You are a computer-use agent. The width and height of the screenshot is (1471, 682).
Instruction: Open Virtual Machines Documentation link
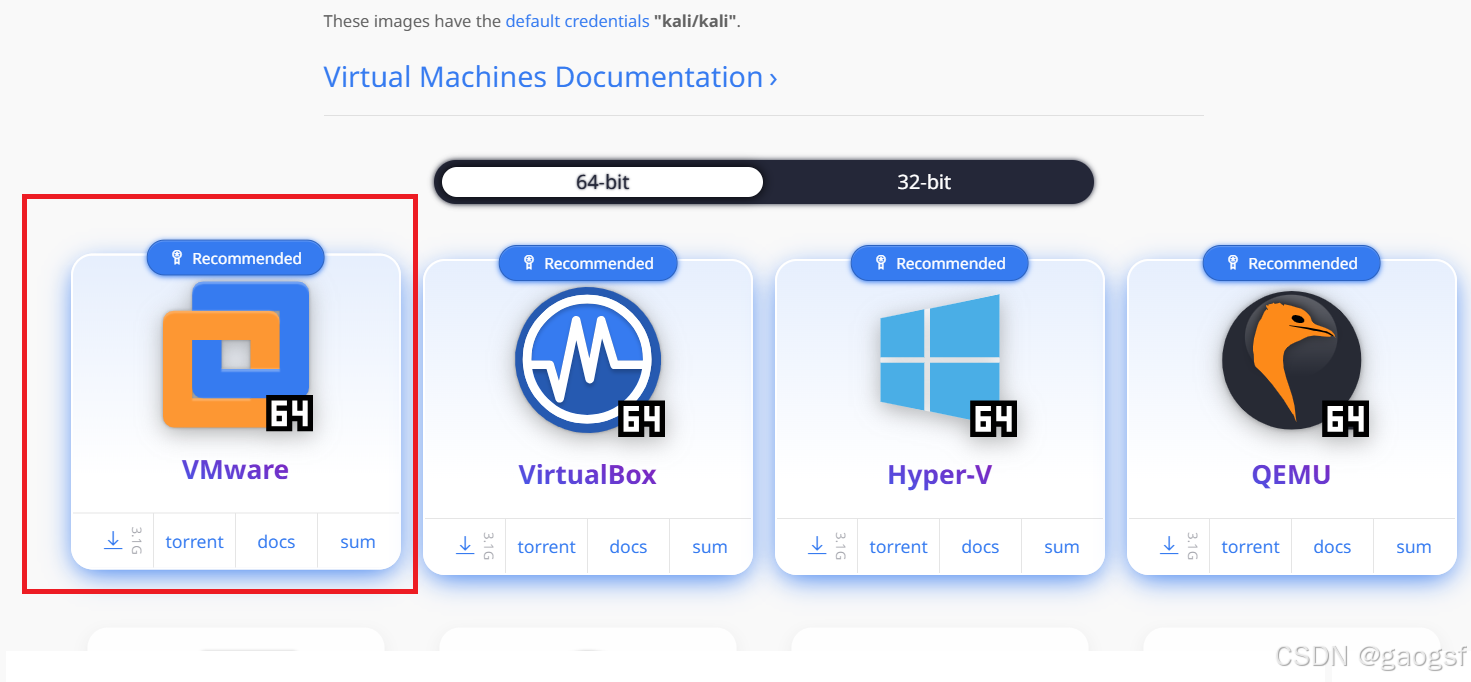point(550,77)
